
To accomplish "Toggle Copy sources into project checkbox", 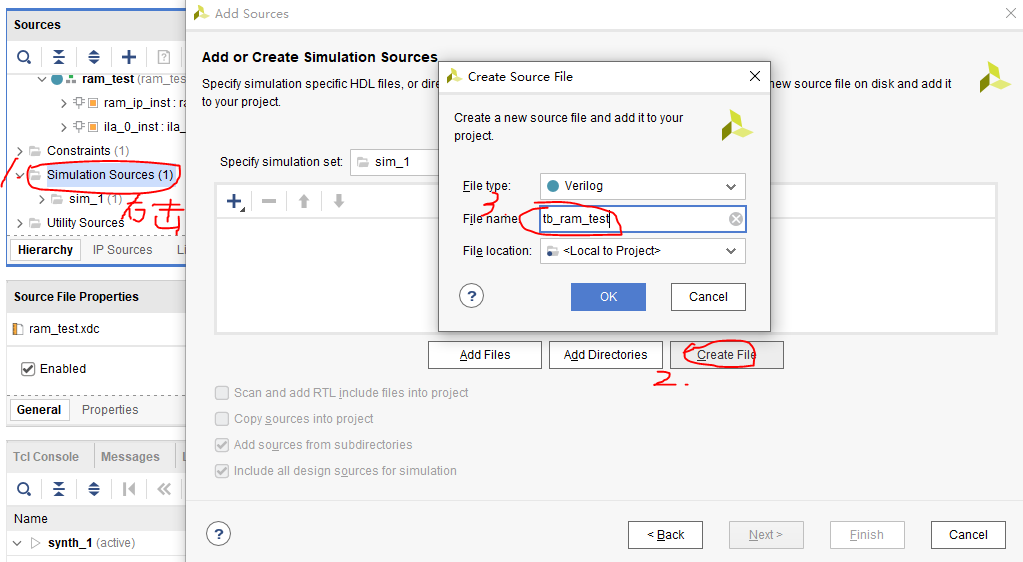I will [x=222, y=419].
